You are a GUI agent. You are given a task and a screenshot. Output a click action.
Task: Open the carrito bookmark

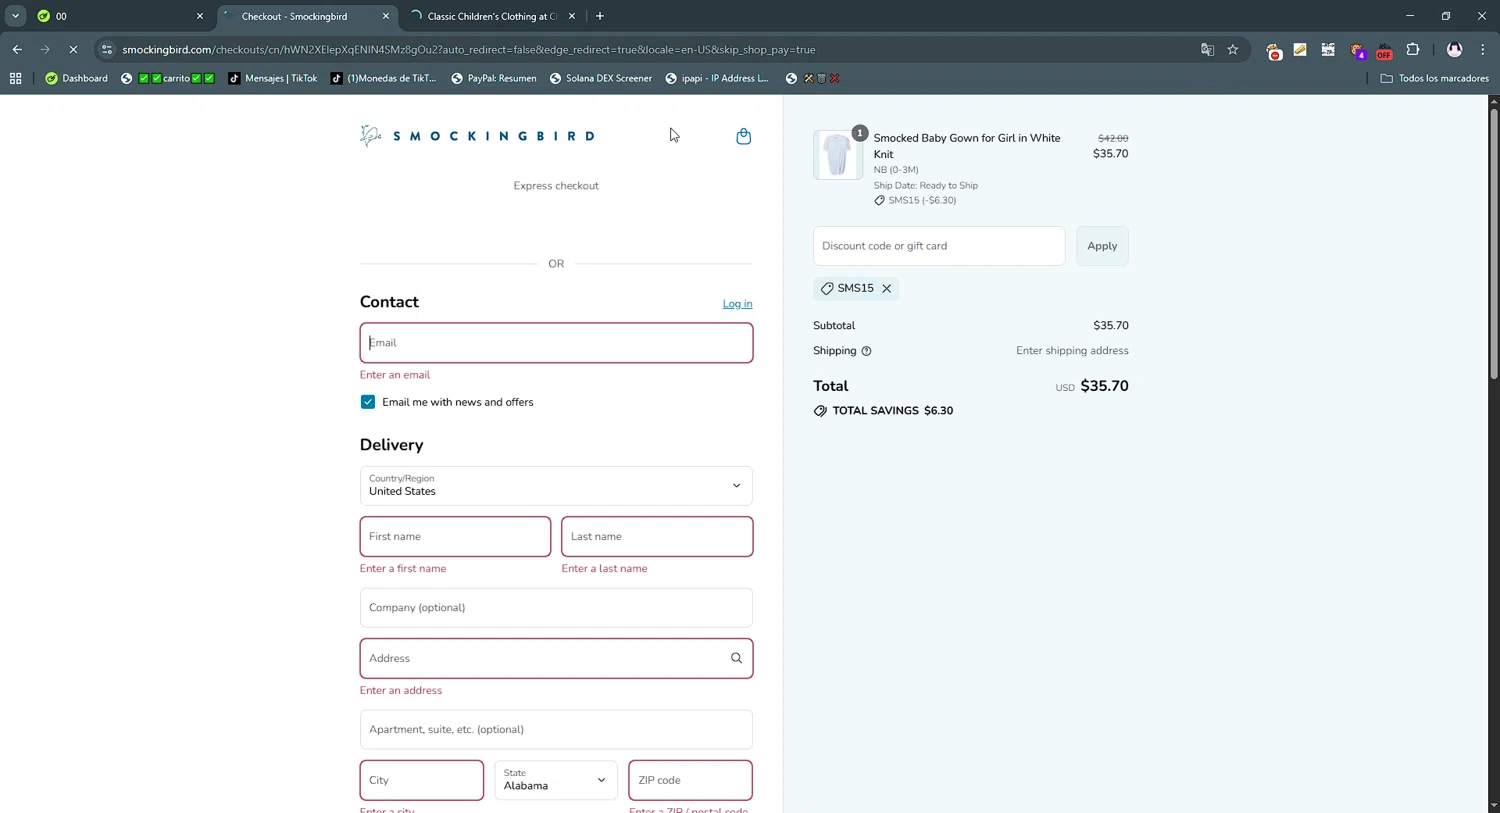167,78
